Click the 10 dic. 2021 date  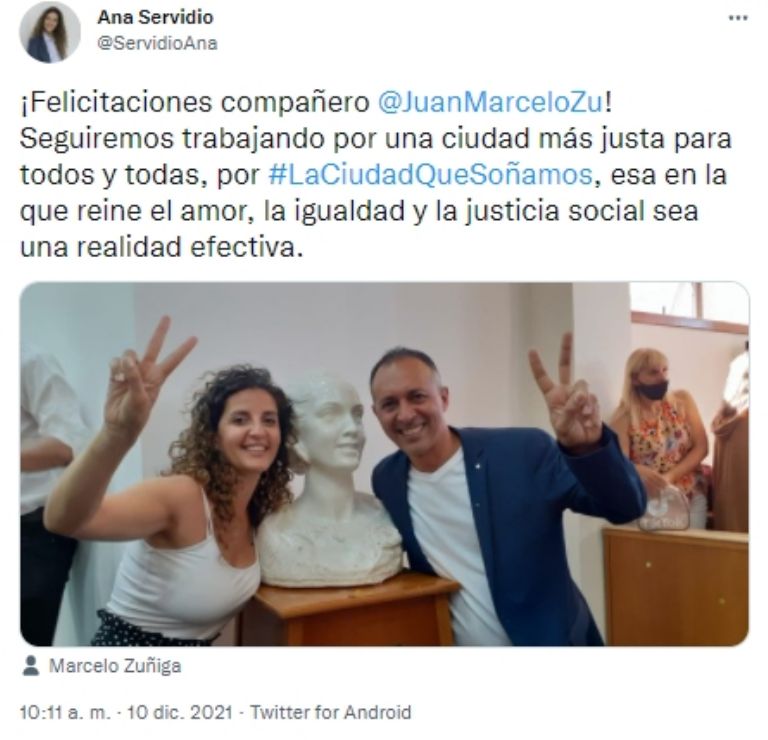pyautogui.click(x=180, y=712)
